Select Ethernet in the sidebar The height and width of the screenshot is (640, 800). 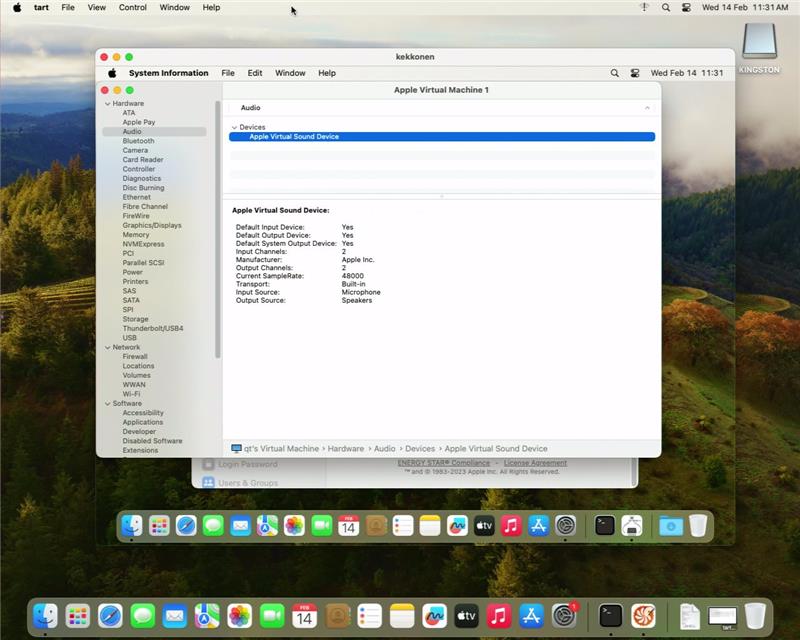coord(136,197)
